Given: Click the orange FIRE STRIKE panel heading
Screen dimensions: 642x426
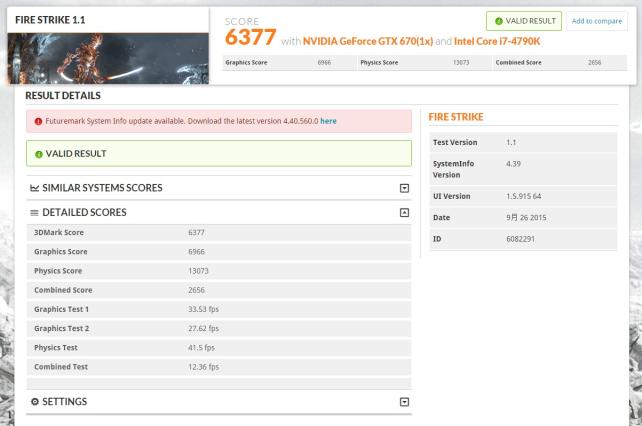Looking at the screenshot, I should (456, 117).
